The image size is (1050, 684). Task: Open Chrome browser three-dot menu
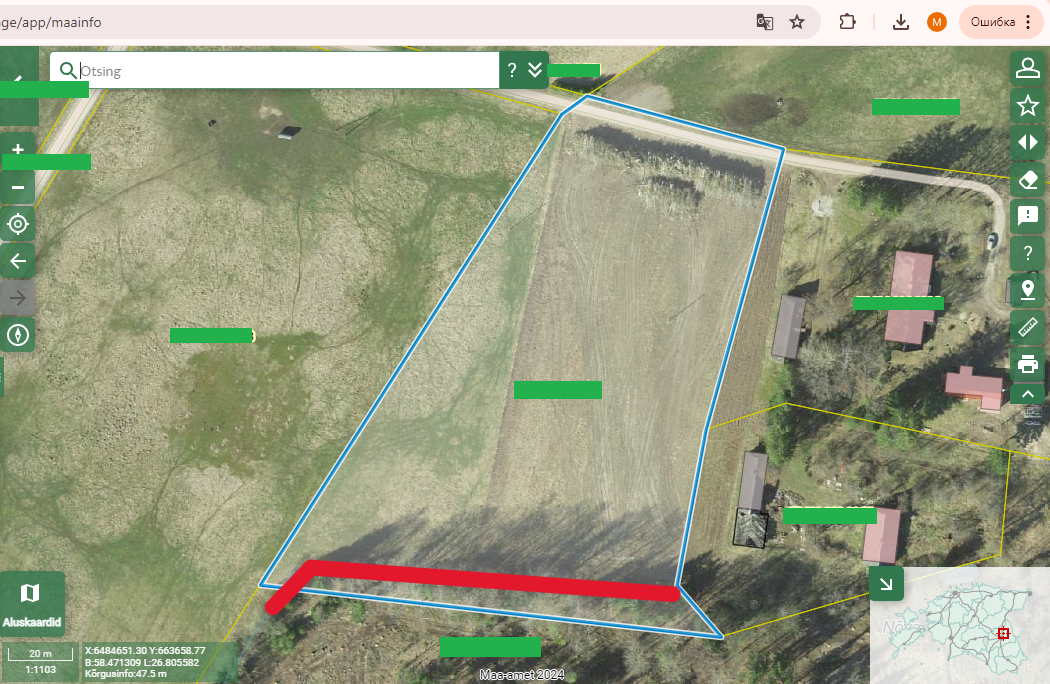click(x=1028, y=22)
